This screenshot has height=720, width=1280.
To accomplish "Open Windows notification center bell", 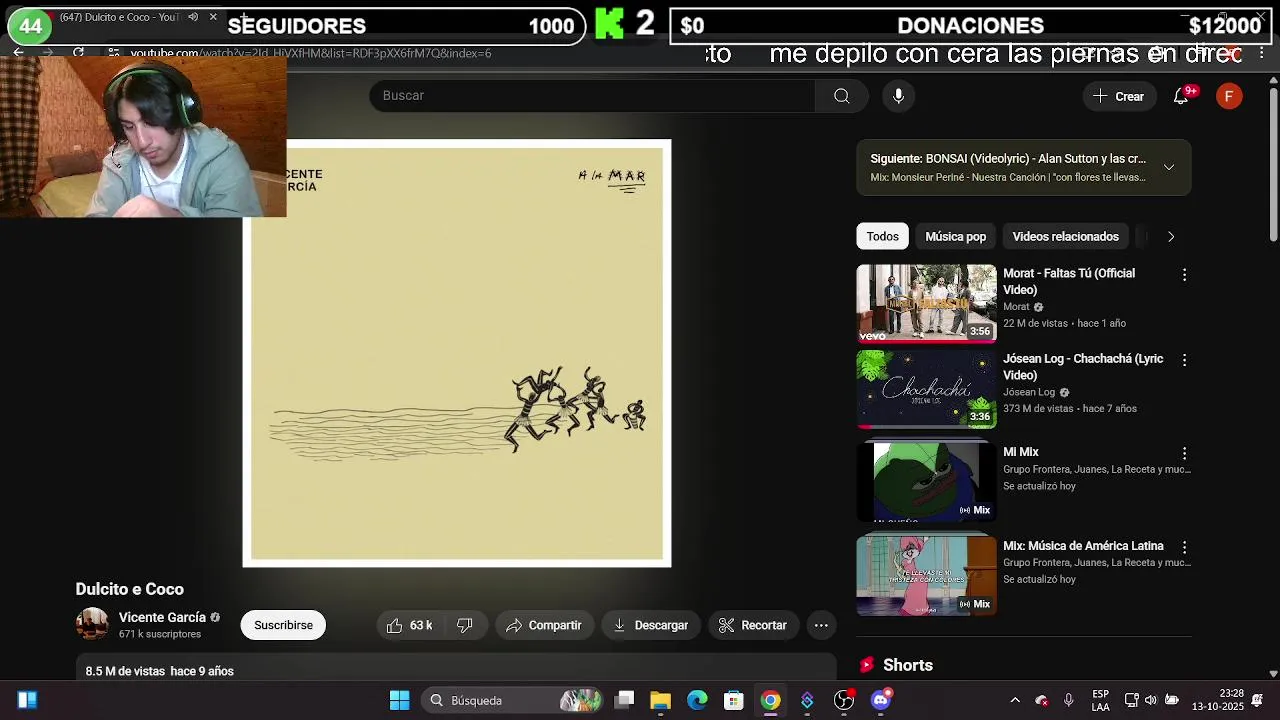I will coord(1257,700).
